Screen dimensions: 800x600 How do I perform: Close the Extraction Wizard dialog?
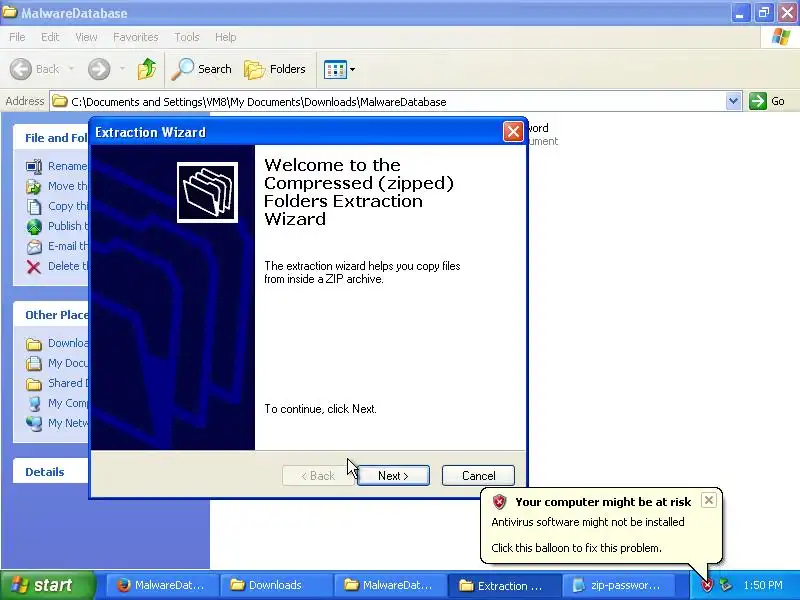513,132
